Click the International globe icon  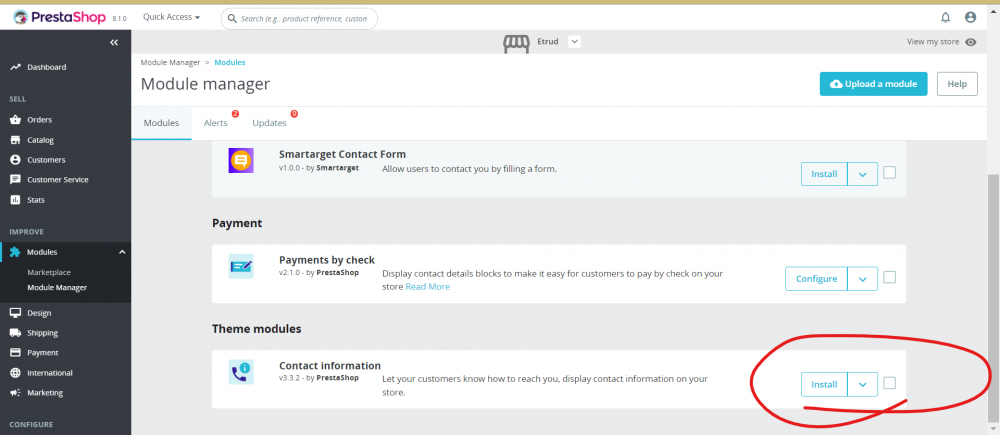15,372
